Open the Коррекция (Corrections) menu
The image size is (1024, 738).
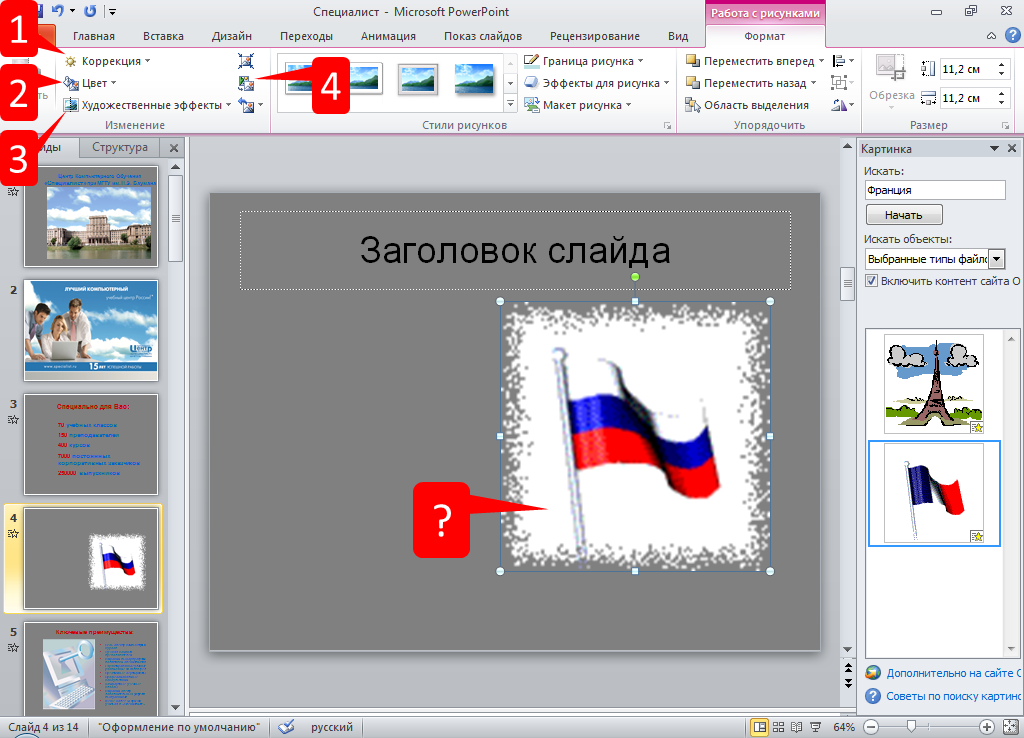[108, 61]
